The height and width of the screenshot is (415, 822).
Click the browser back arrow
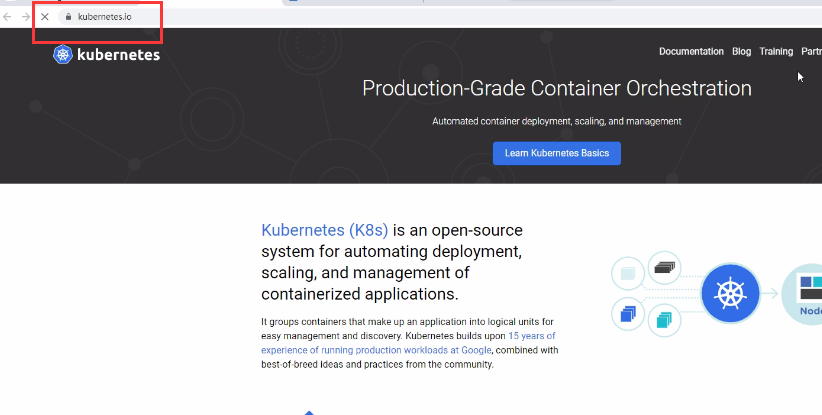[8, 17]
